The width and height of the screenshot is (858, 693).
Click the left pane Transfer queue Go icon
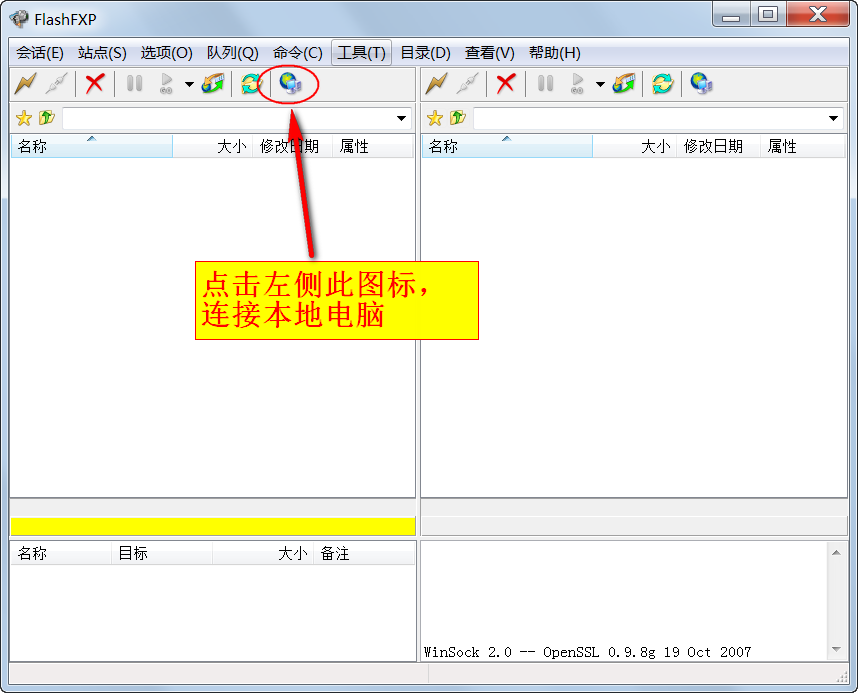(x=166, y=84)
